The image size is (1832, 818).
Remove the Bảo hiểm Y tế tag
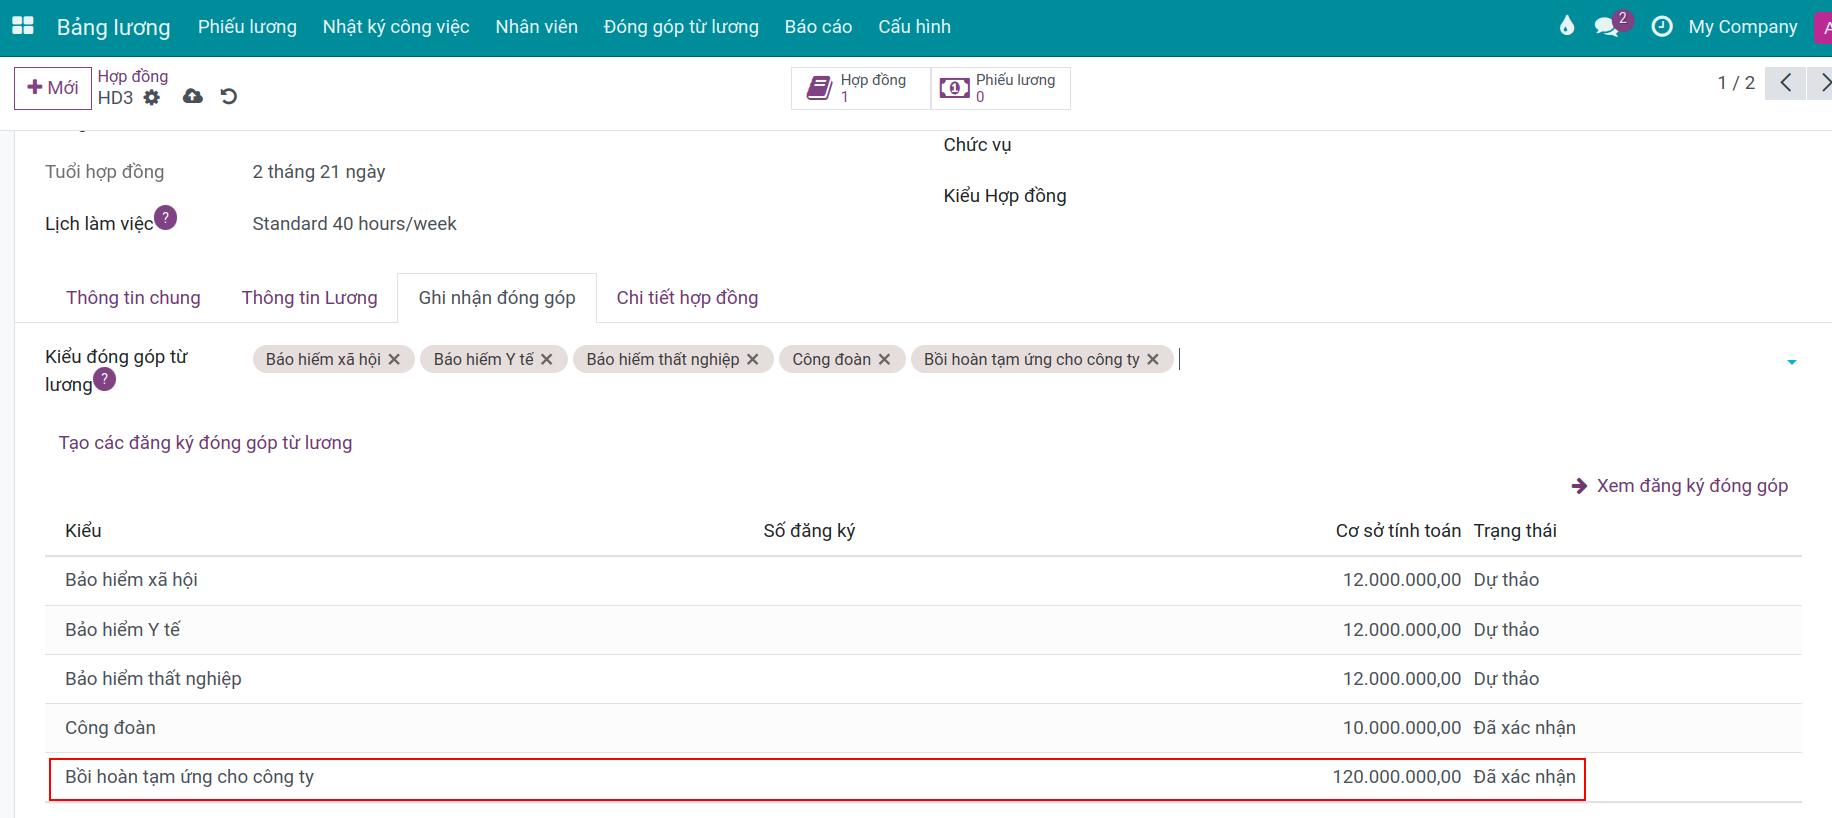547,359
